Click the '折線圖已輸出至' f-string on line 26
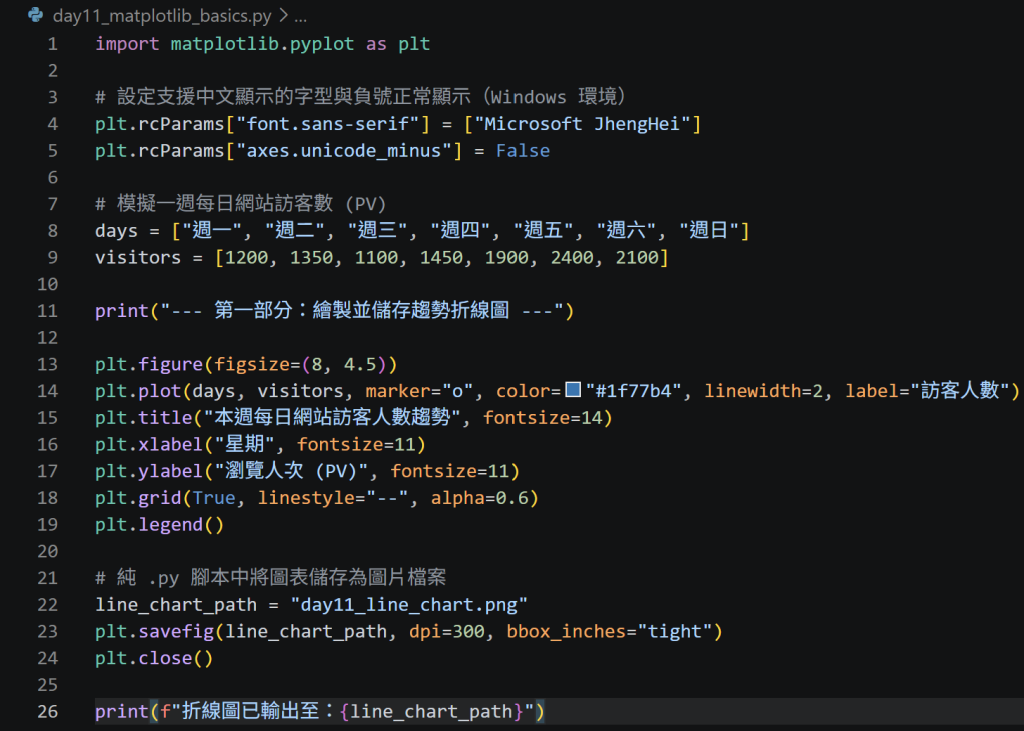 coord(347,711)
